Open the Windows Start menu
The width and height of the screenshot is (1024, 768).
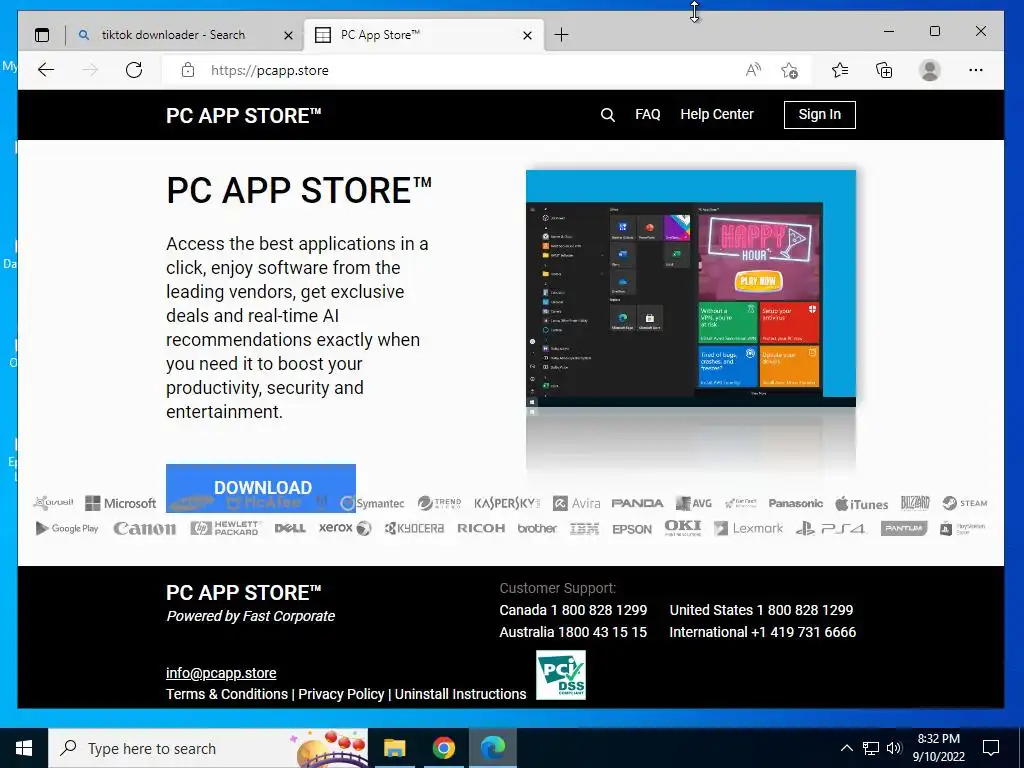pos(24,748)
